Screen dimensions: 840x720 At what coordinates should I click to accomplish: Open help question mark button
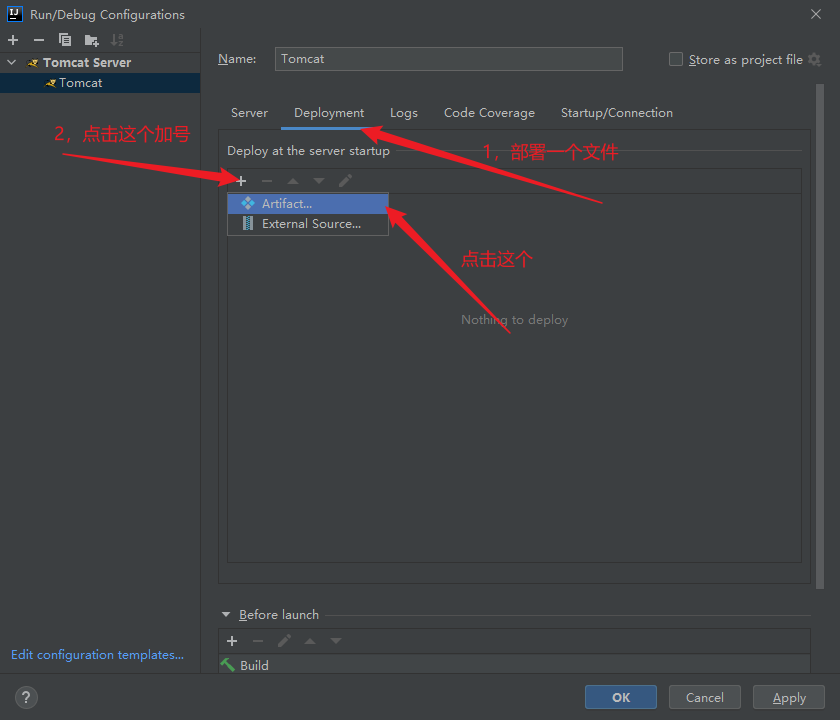[26, 698]
